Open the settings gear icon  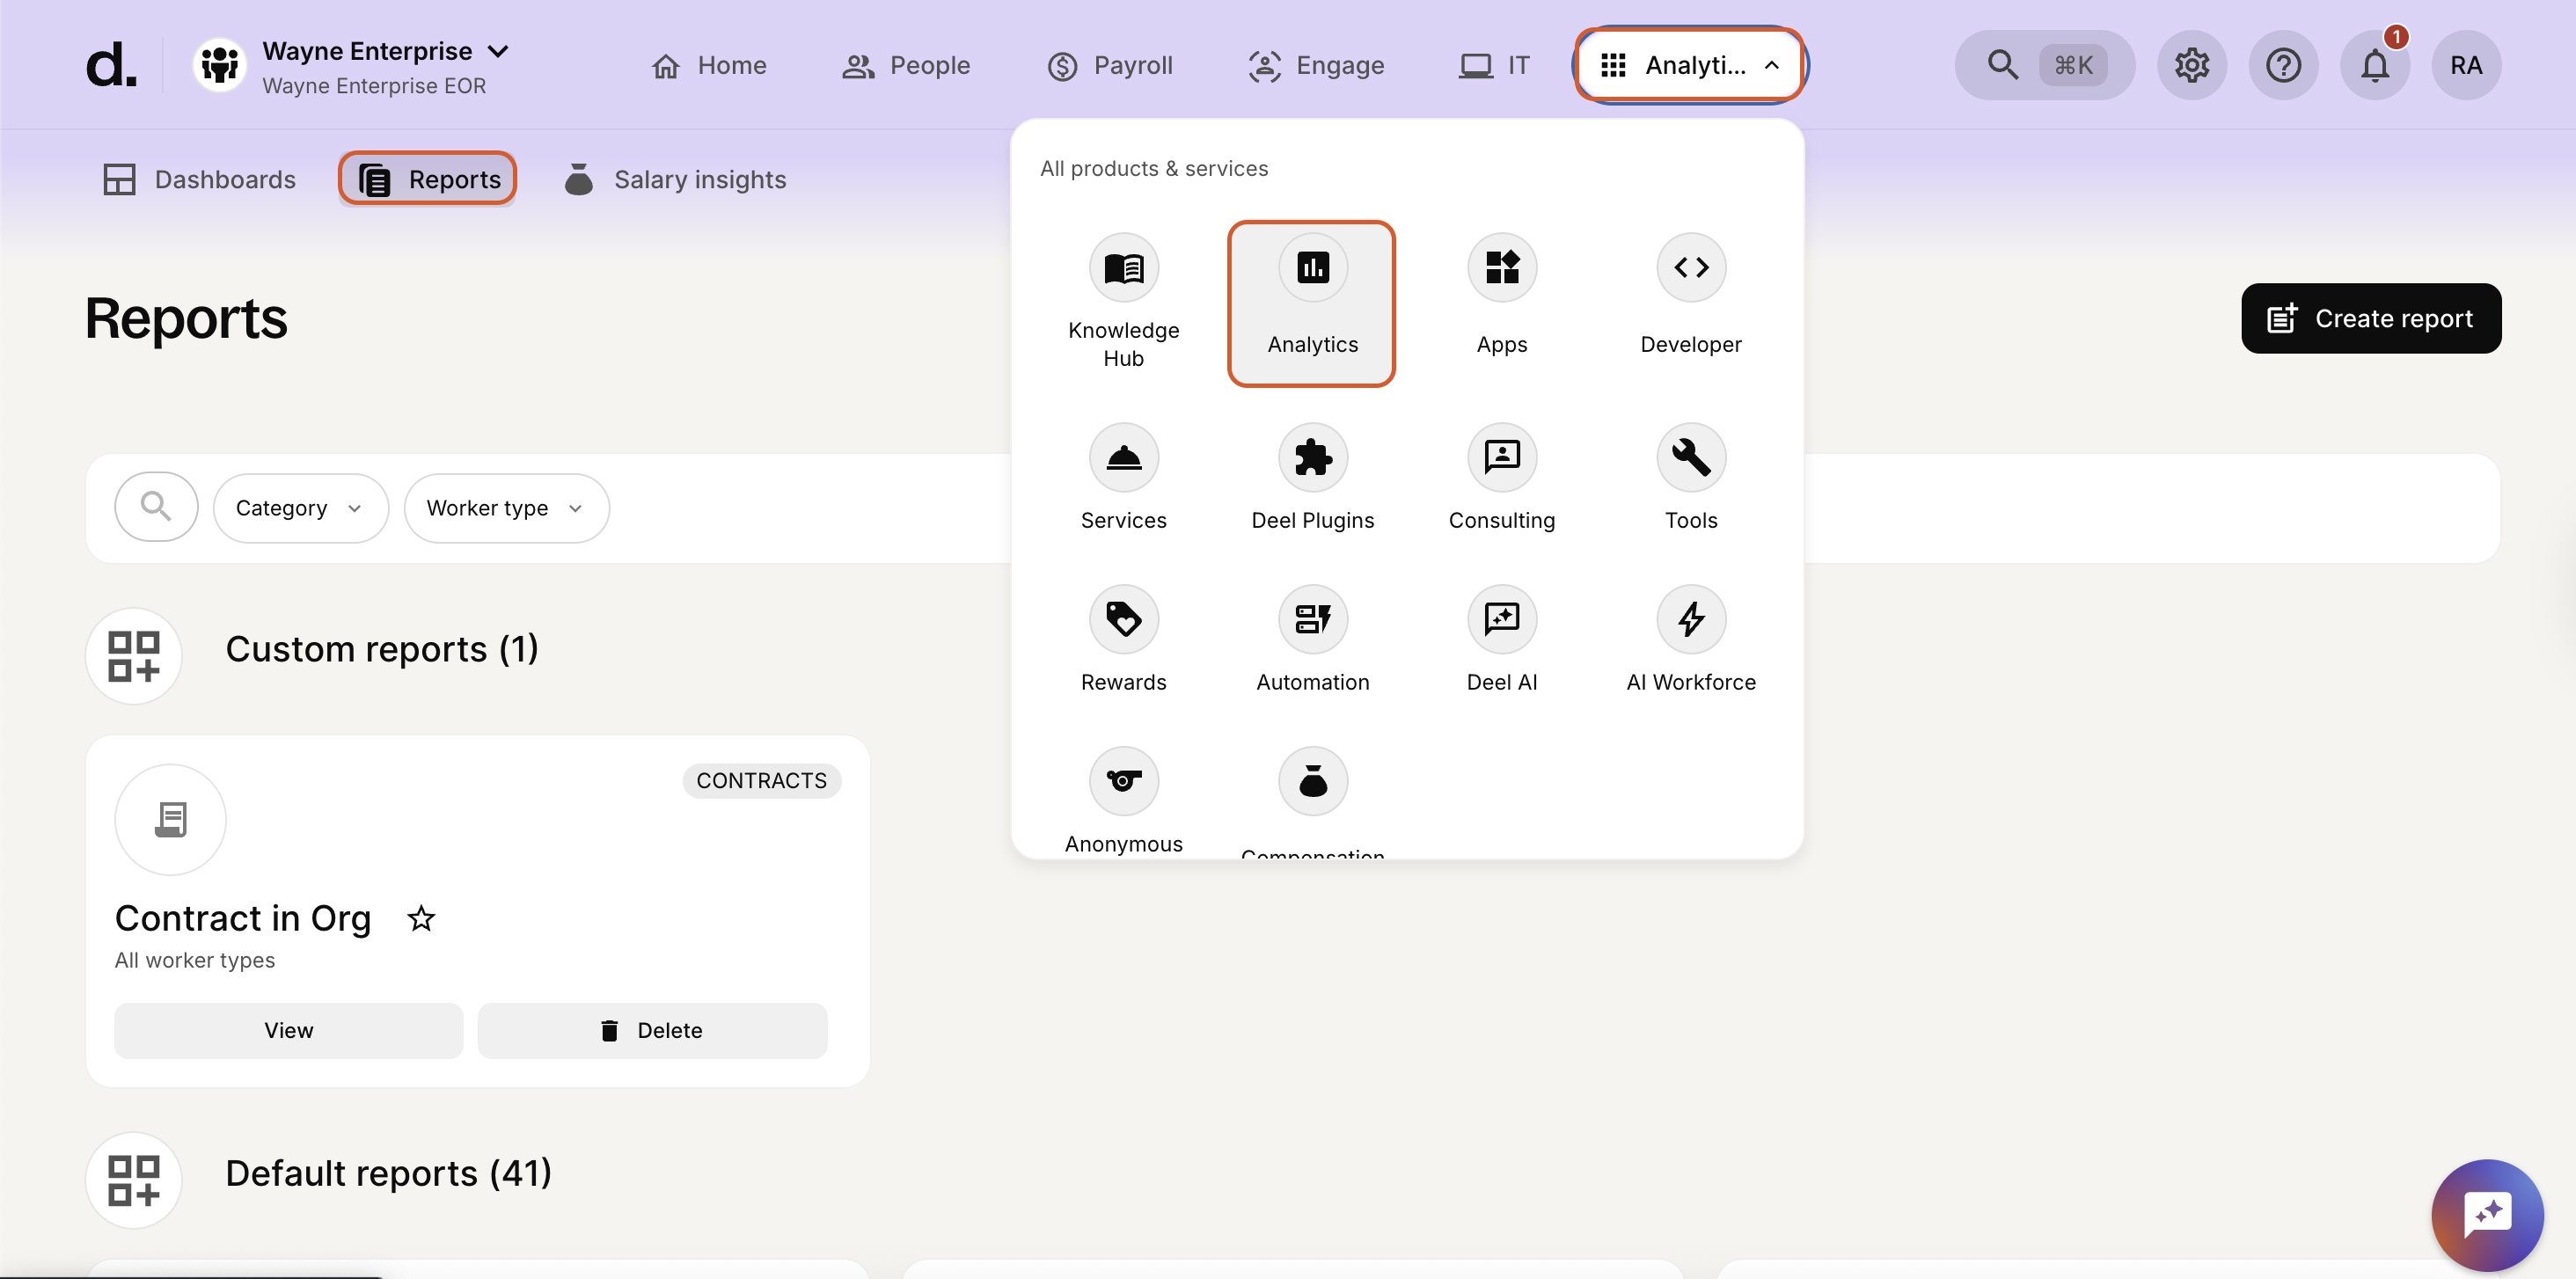point(2191,66)
